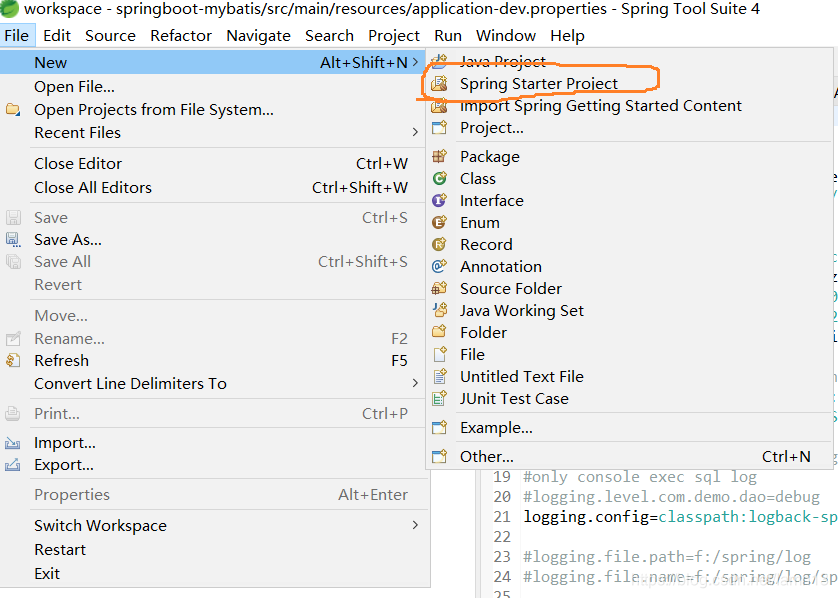The width and height of the screenshot is (838, 598).
Task: Open the Edit menu
Action: pyautogui.click(x=57, y=35)
